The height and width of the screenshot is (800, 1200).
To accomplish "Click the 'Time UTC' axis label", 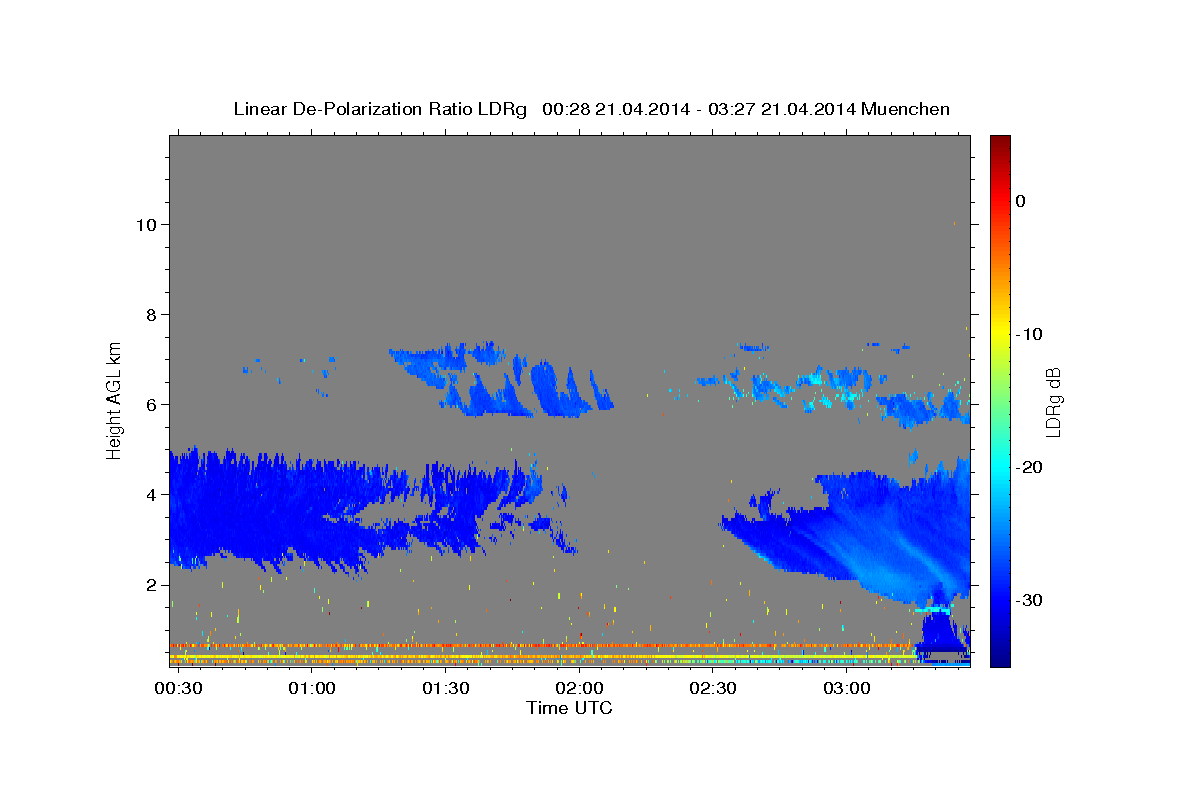I will (569, 708).
